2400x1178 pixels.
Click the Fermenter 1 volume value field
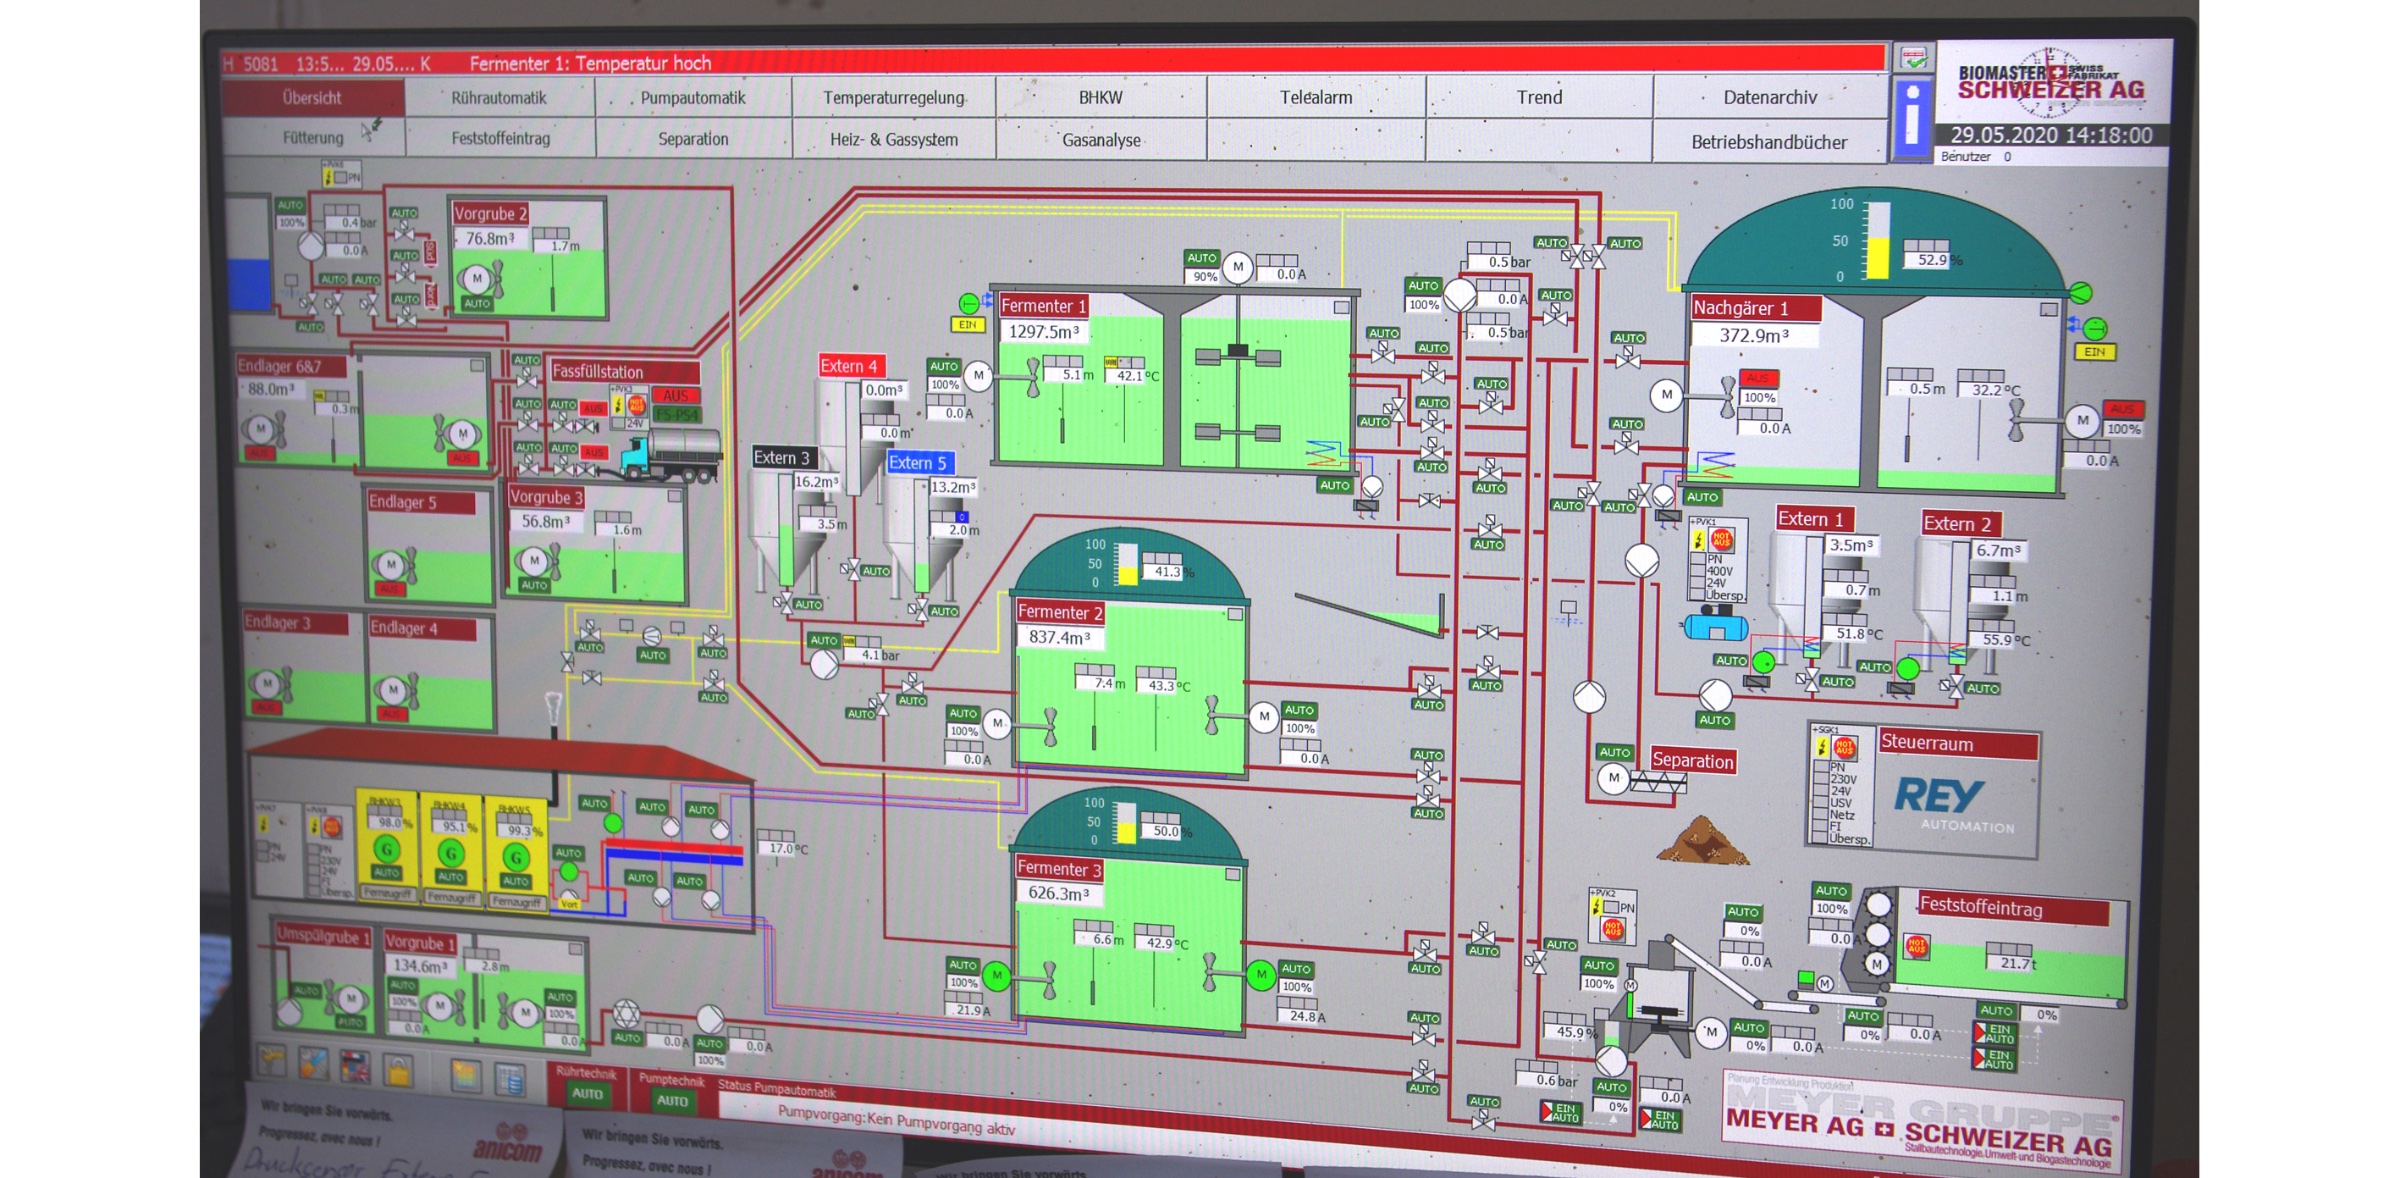1043,332
